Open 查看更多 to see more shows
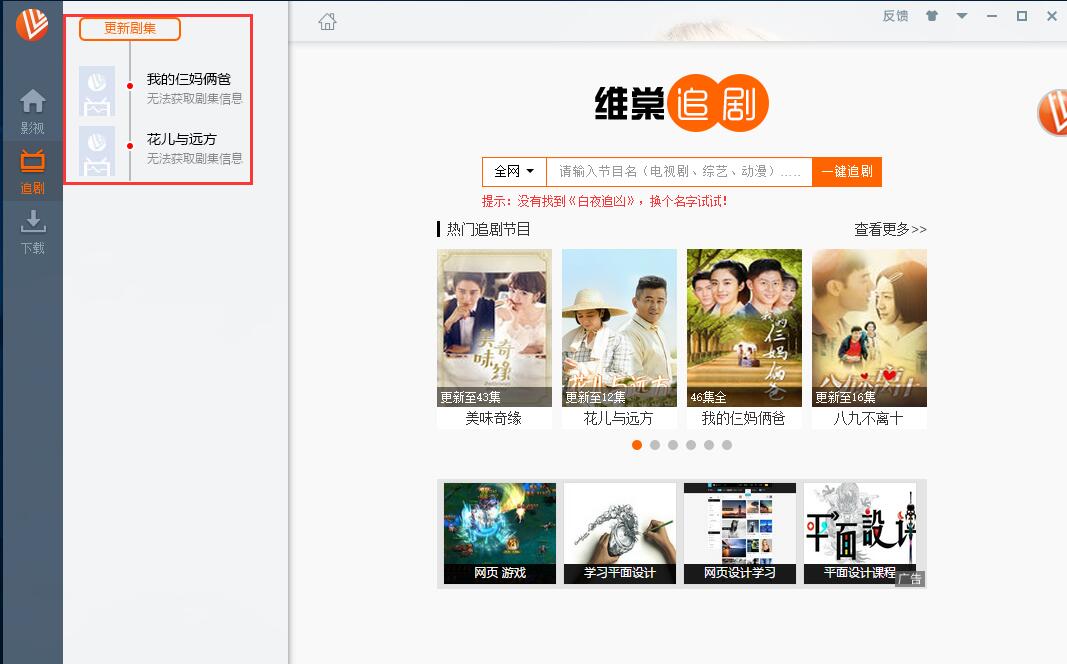 889,229
